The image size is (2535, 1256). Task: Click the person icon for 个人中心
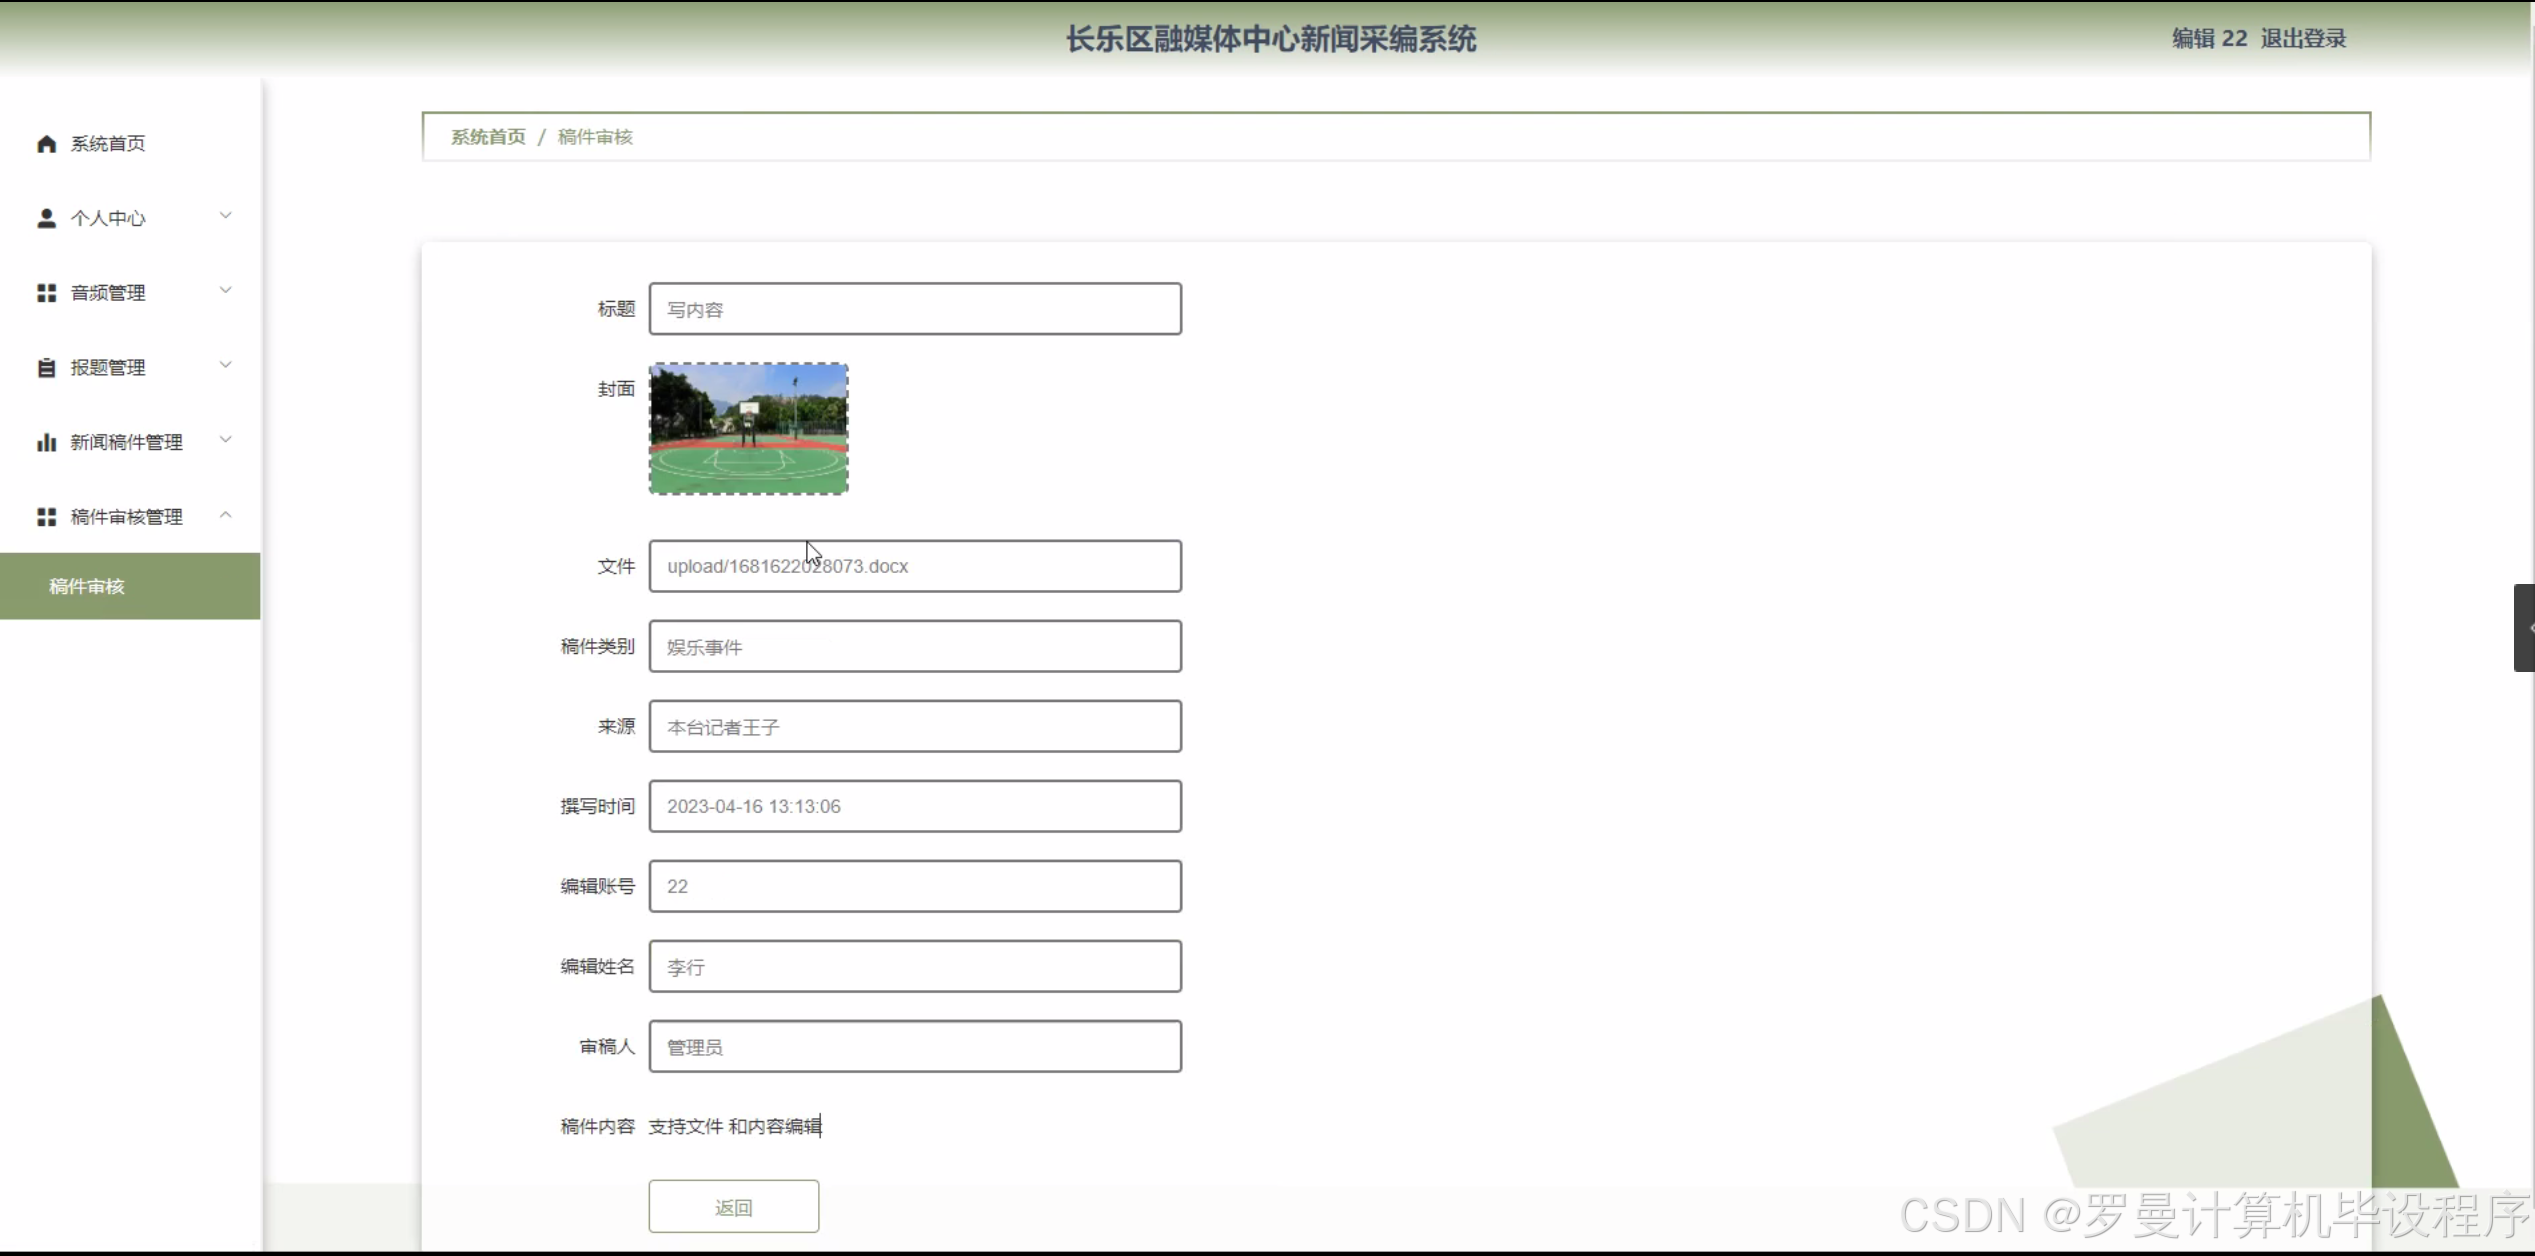click(46, 218)
